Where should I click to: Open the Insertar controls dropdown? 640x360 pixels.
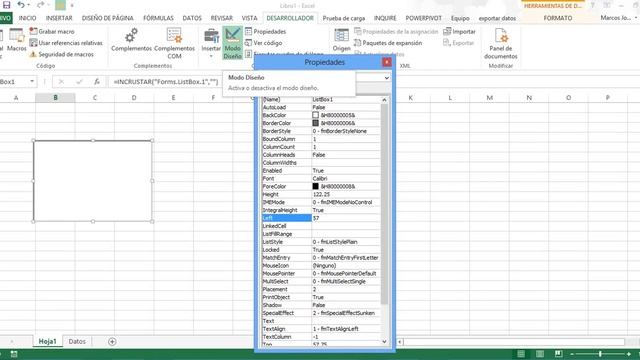[x=211, y=43]
